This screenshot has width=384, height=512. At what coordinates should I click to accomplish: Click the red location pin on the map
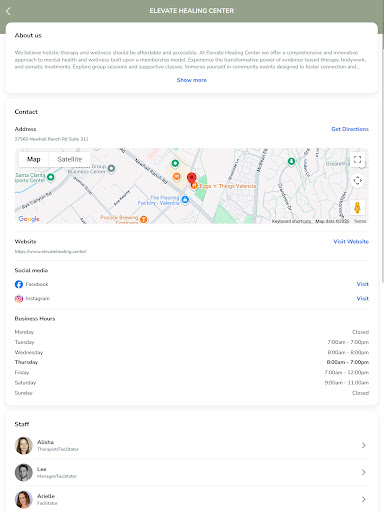tap(191, 178)
